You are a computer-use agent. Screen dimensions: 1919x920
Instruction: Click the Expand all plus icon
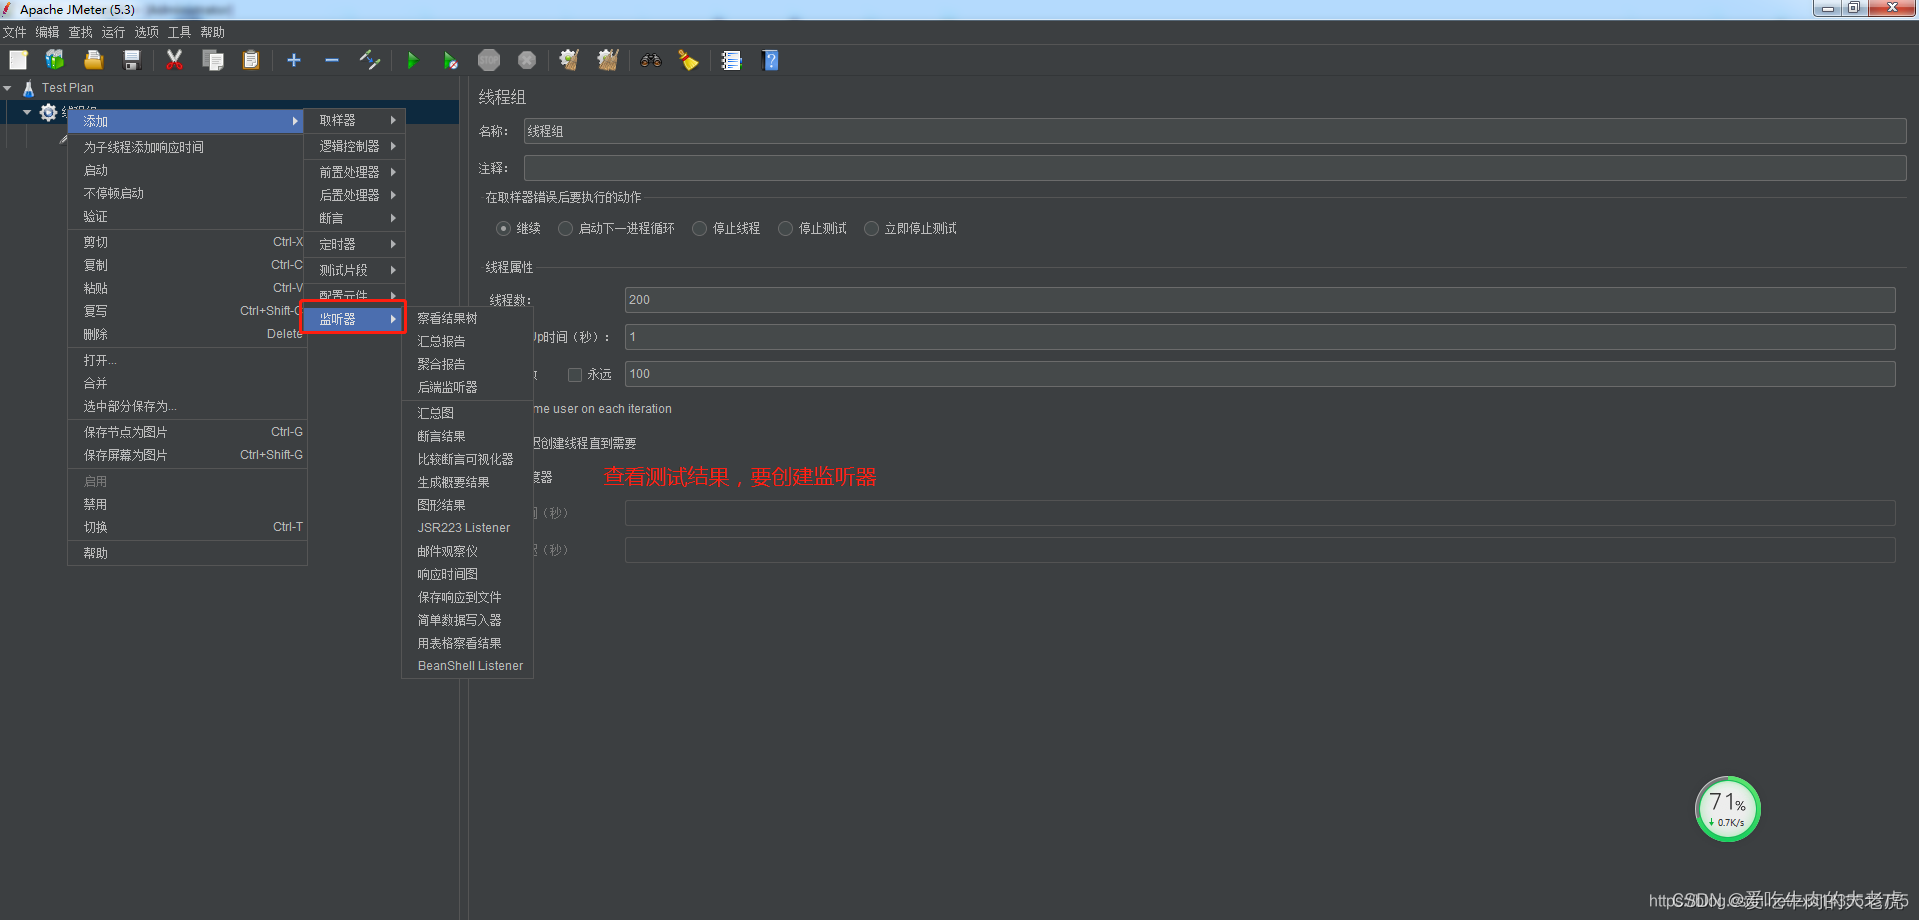click(x=294, y=60)
